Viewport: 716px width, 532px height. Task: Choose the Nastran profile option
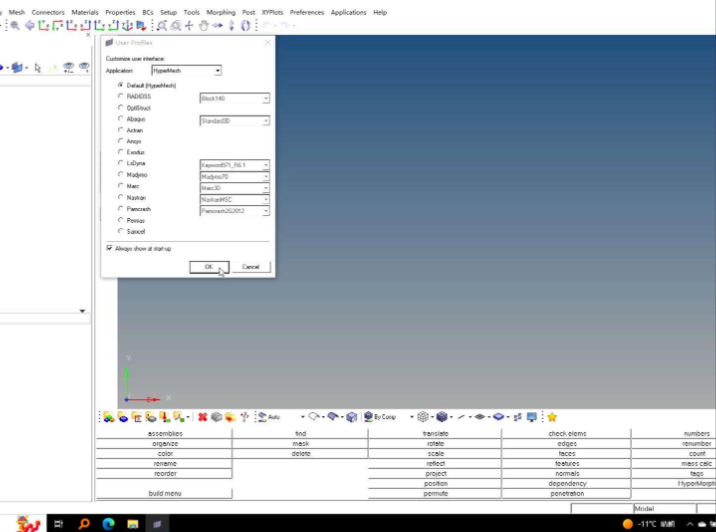(121, 197)
